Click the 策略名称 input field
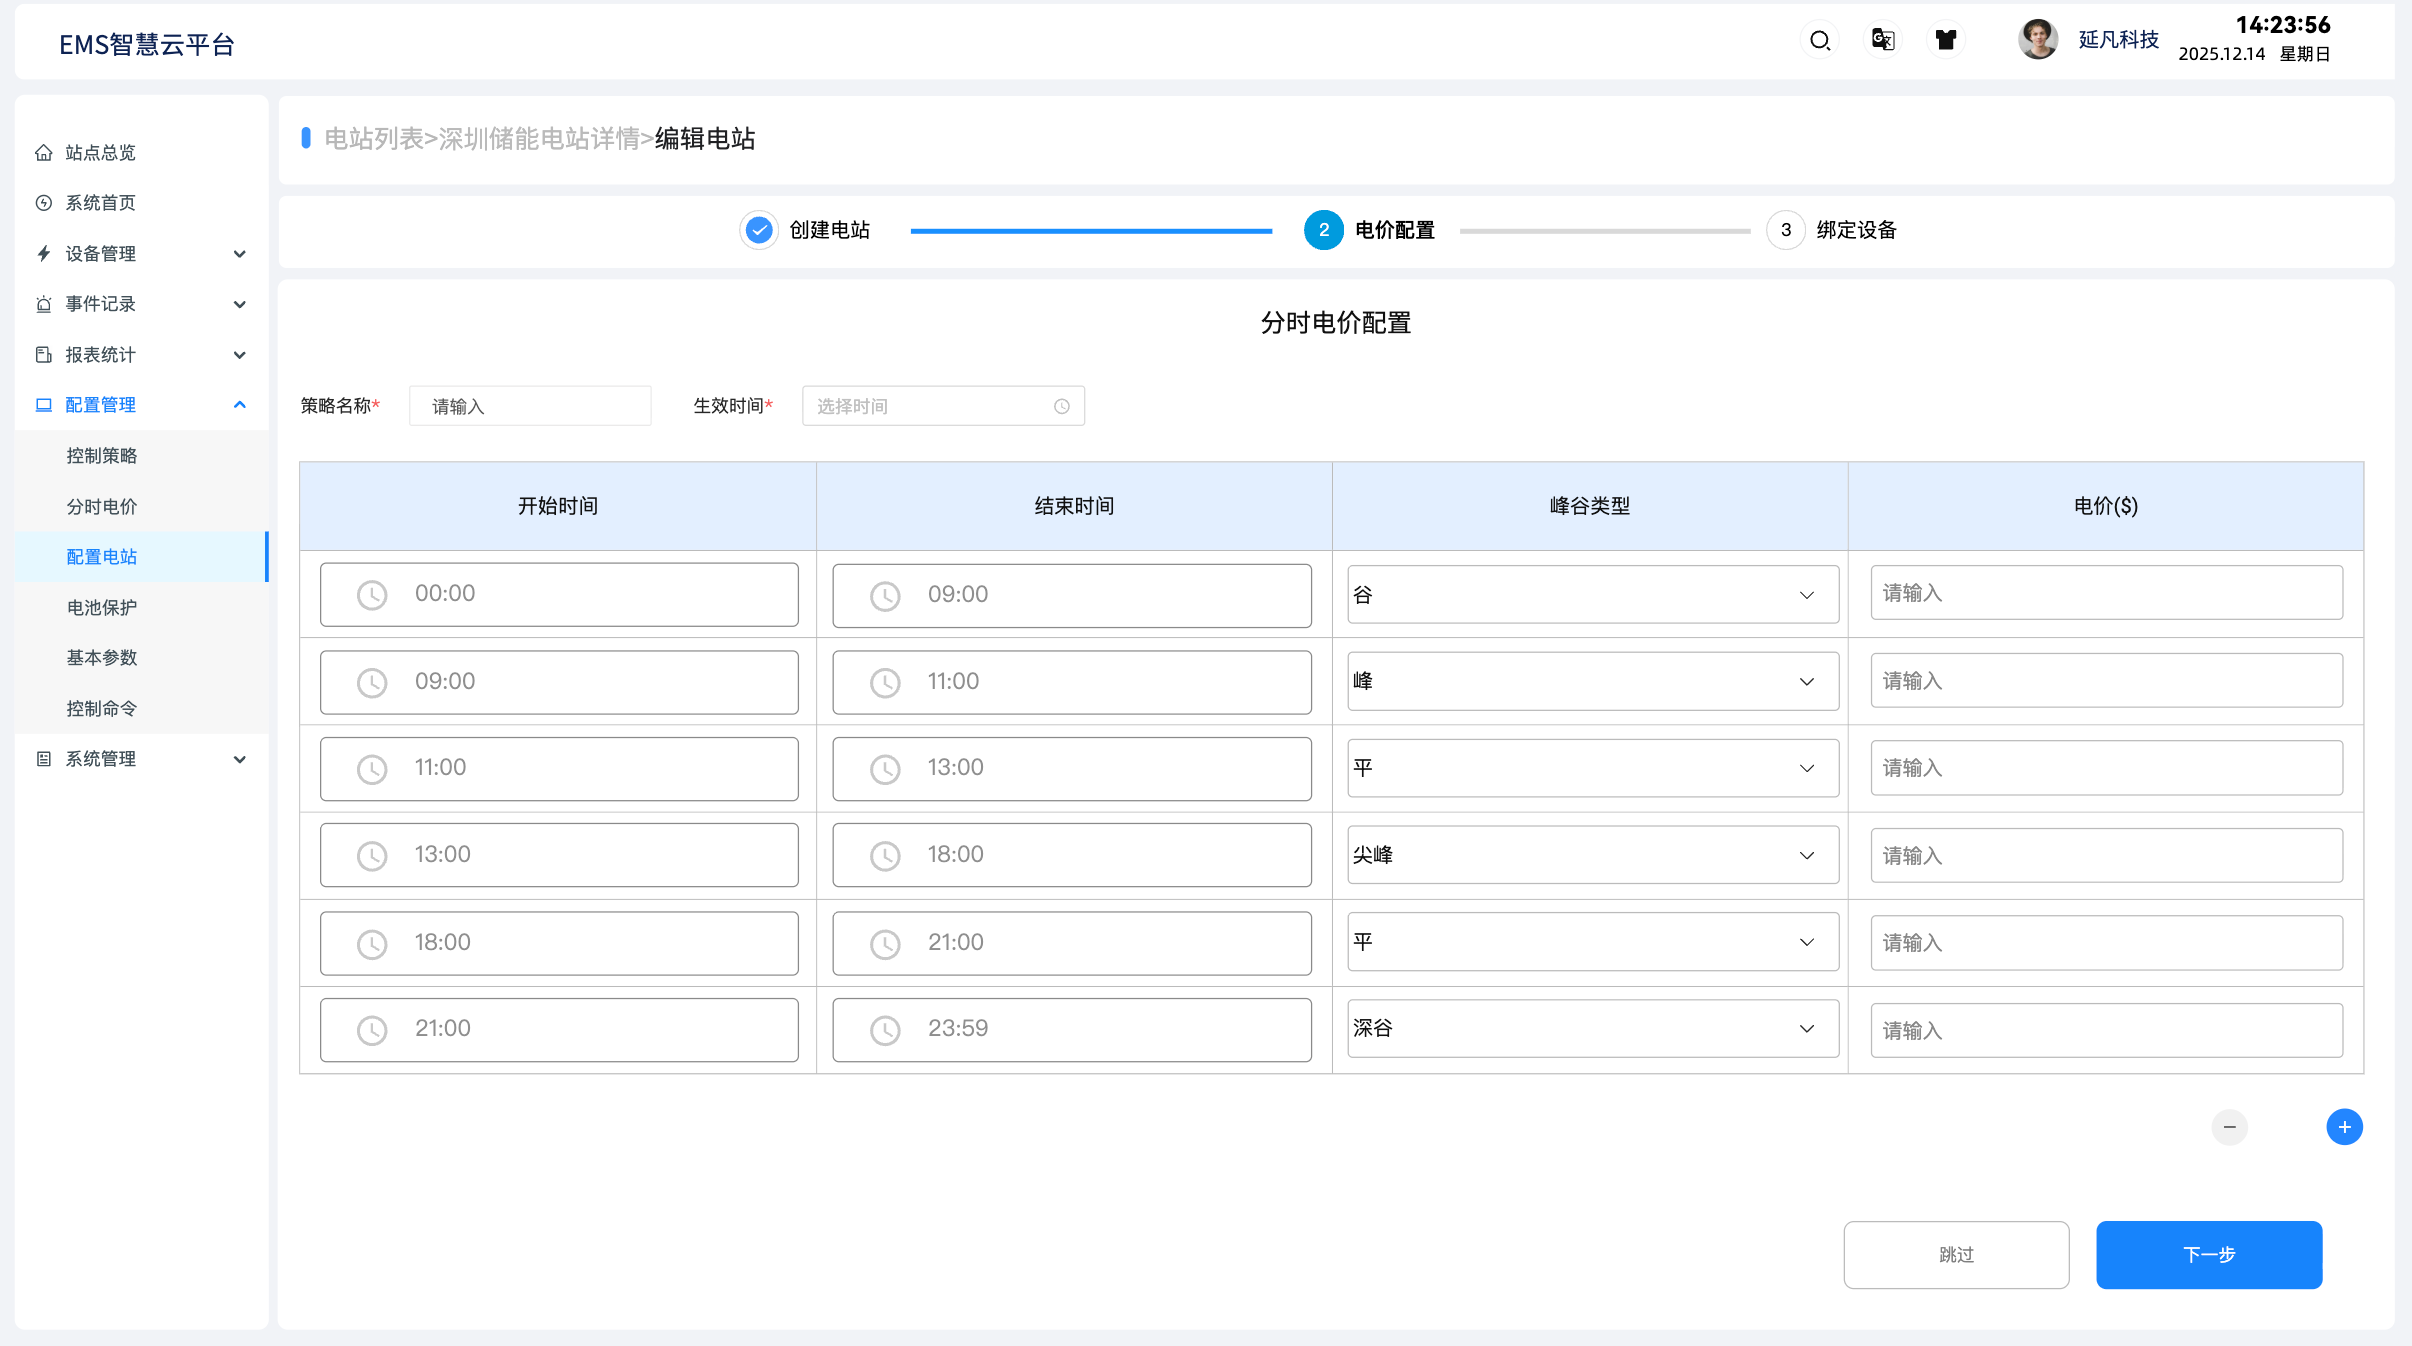The image size is (2412, 1346). [530, 406]
